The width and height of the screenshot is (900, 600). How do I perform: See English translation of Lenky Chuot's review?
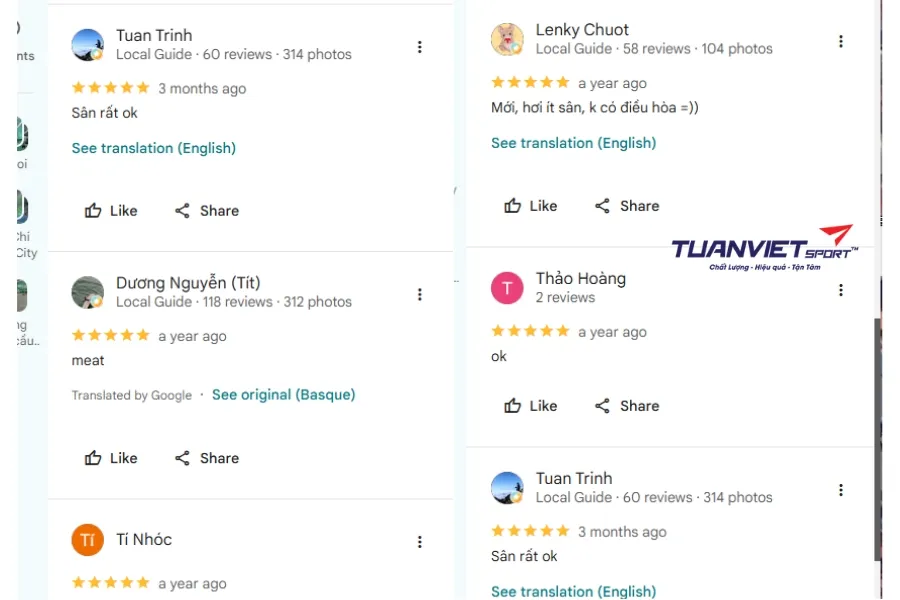[573, 143]
